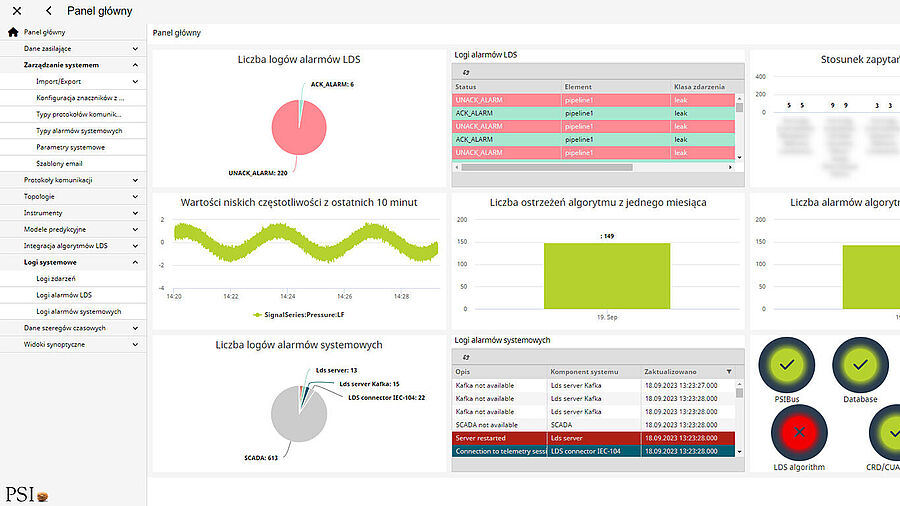Screen dimensions: 900x506
Task: Click the PSI logo at the bottom left
Action: pyautogui.click(x=26, y=495)
